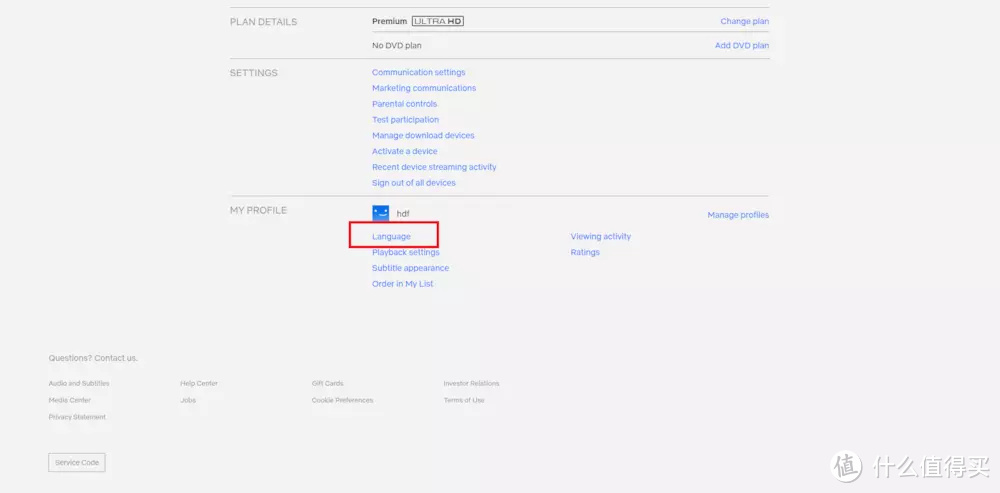Image resolution: width=1000 pixels, height=493 pixels.
Task: Open Communication settings
Action: (x=418, y=72)
